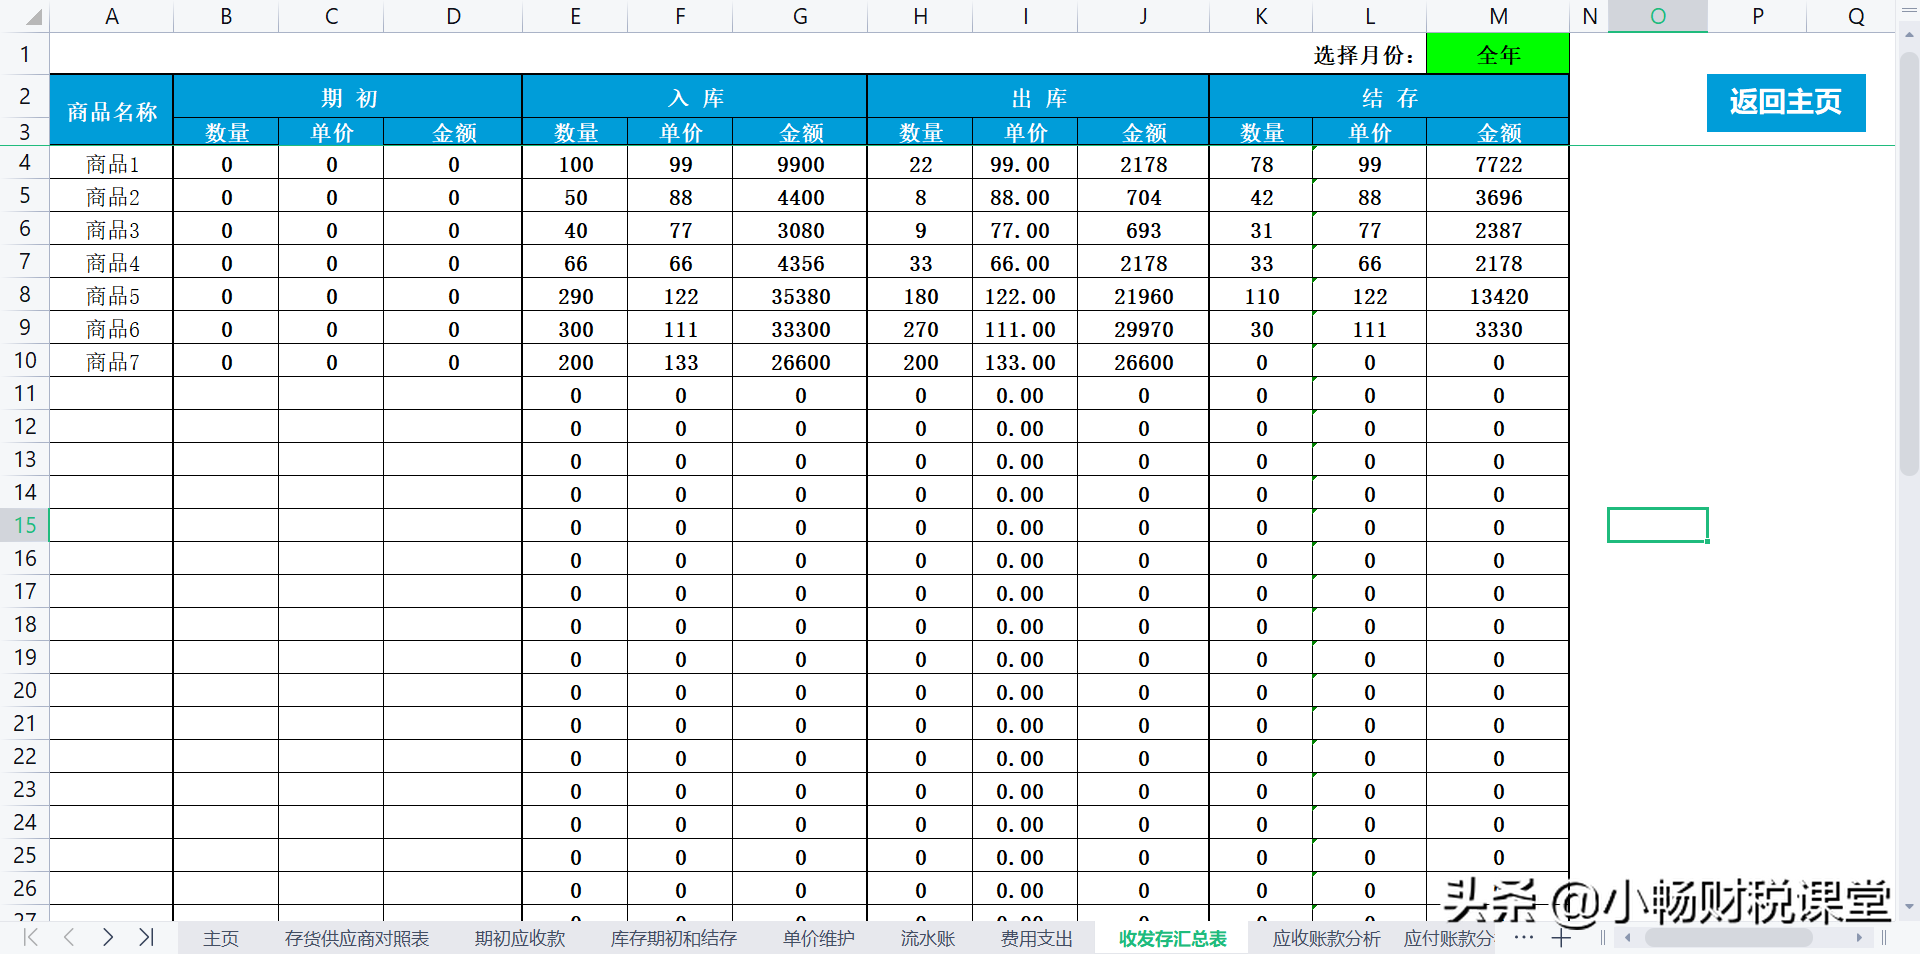Click the cell showing 2387
The image size is (1920, 954).
(1498, 229)
